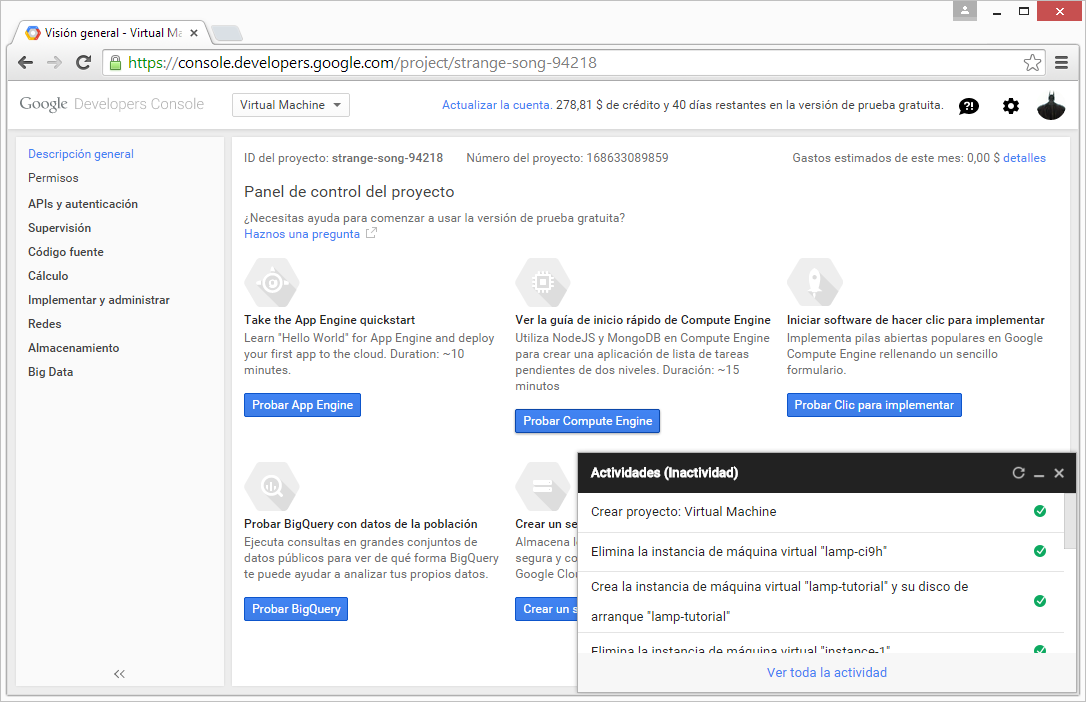Click the browser forward arrow
1086x702 pixels.
point(54,63)
